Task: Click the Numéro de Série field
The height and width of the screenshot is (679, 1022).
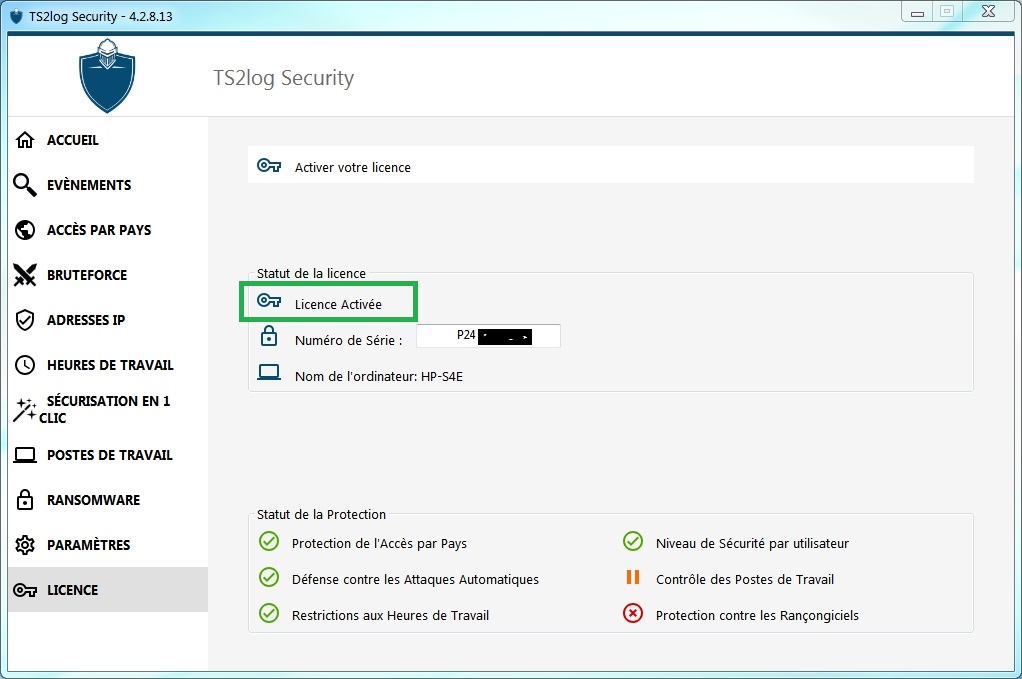Action: [488, 336]
